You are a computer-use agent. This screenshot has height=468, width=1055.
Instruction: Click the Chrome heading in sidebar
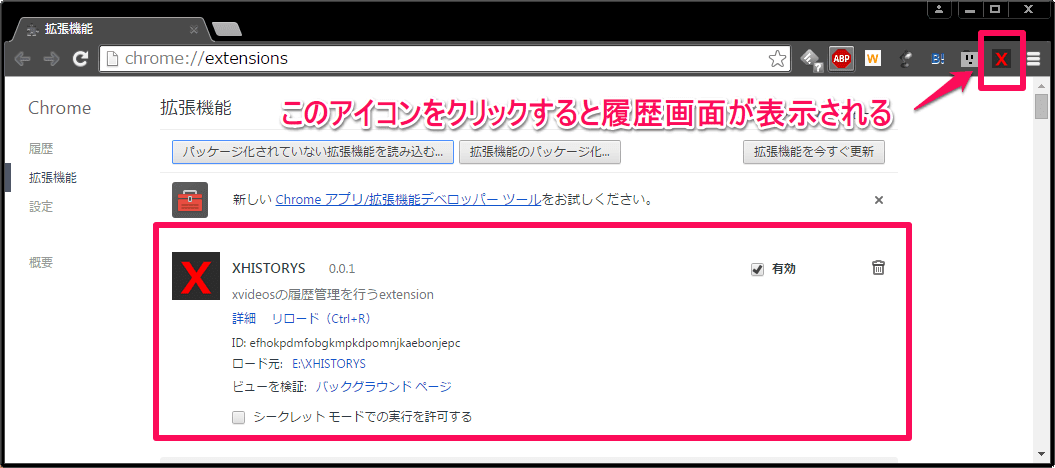tap(59, 108)
